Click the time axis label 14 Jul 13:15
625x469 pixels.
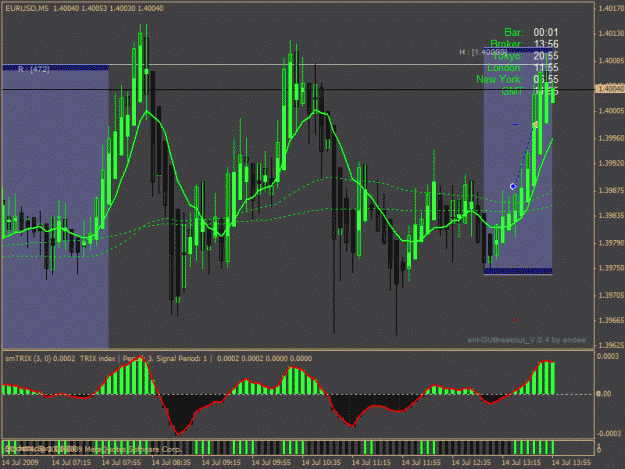coord(521,463)
